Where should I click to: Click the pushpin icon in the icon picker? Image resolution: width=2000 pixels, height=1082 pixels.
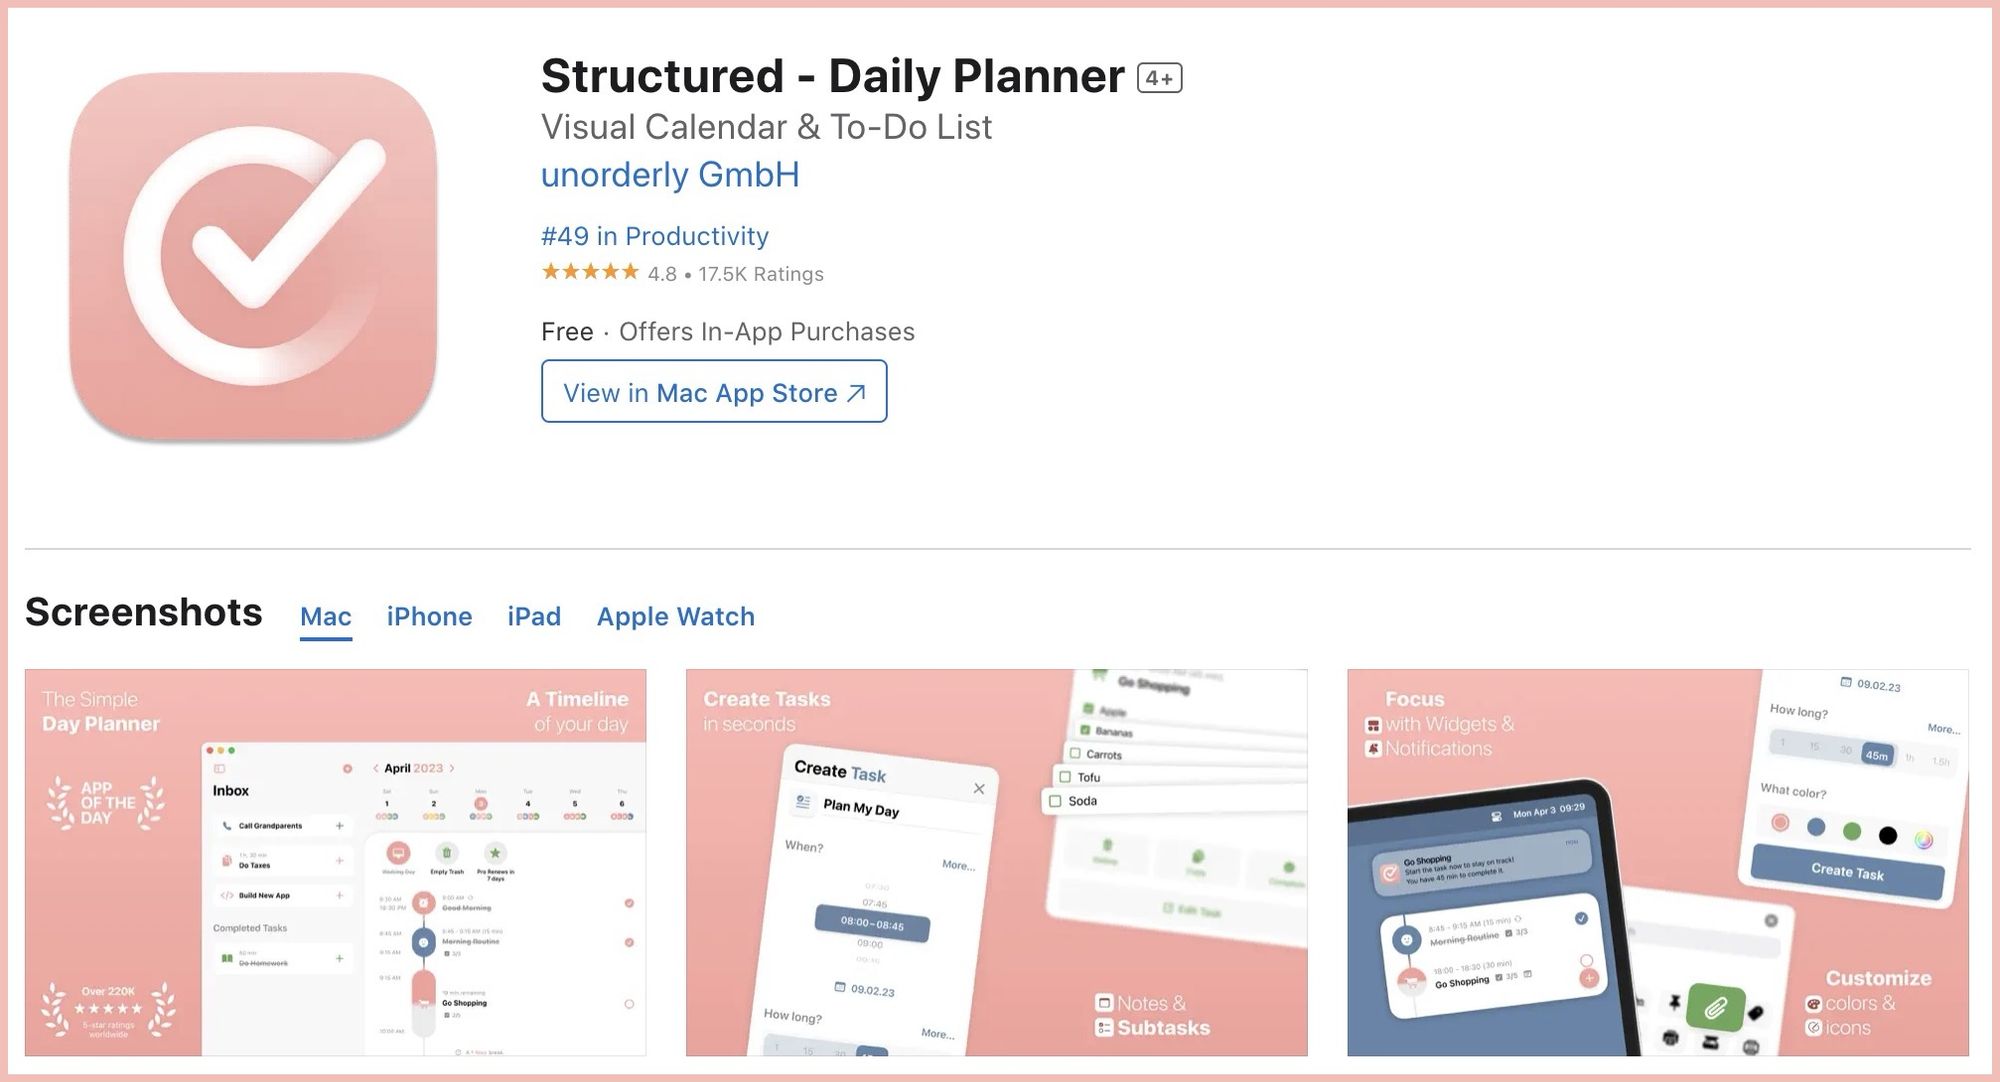(1673, 1001)
